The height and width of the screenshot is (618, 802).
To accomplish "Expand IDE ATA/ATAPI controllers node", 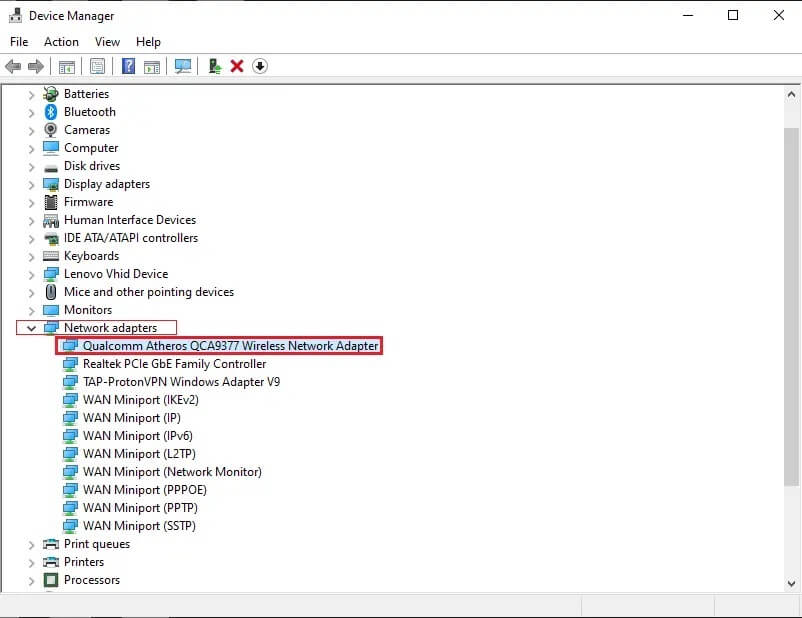I will coord(31,239).
